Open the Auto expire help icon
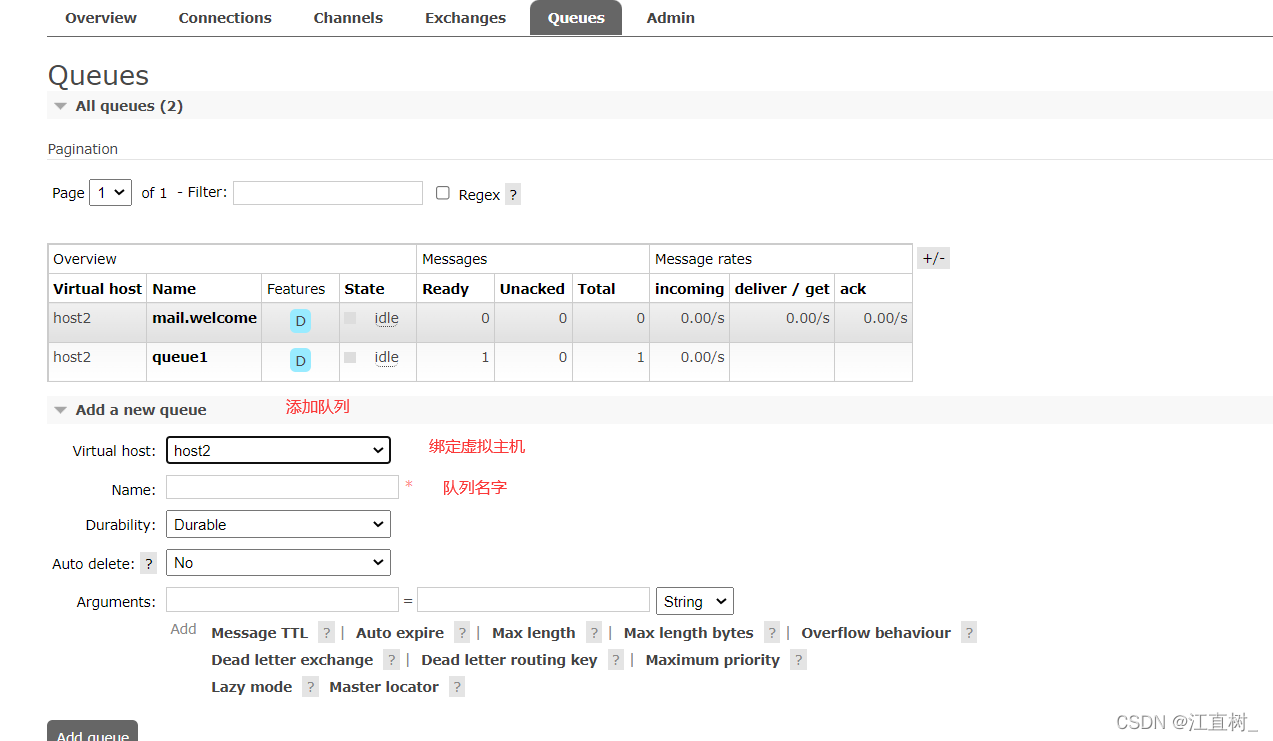Screen dimensions: 1273x741 click(462, 632)
